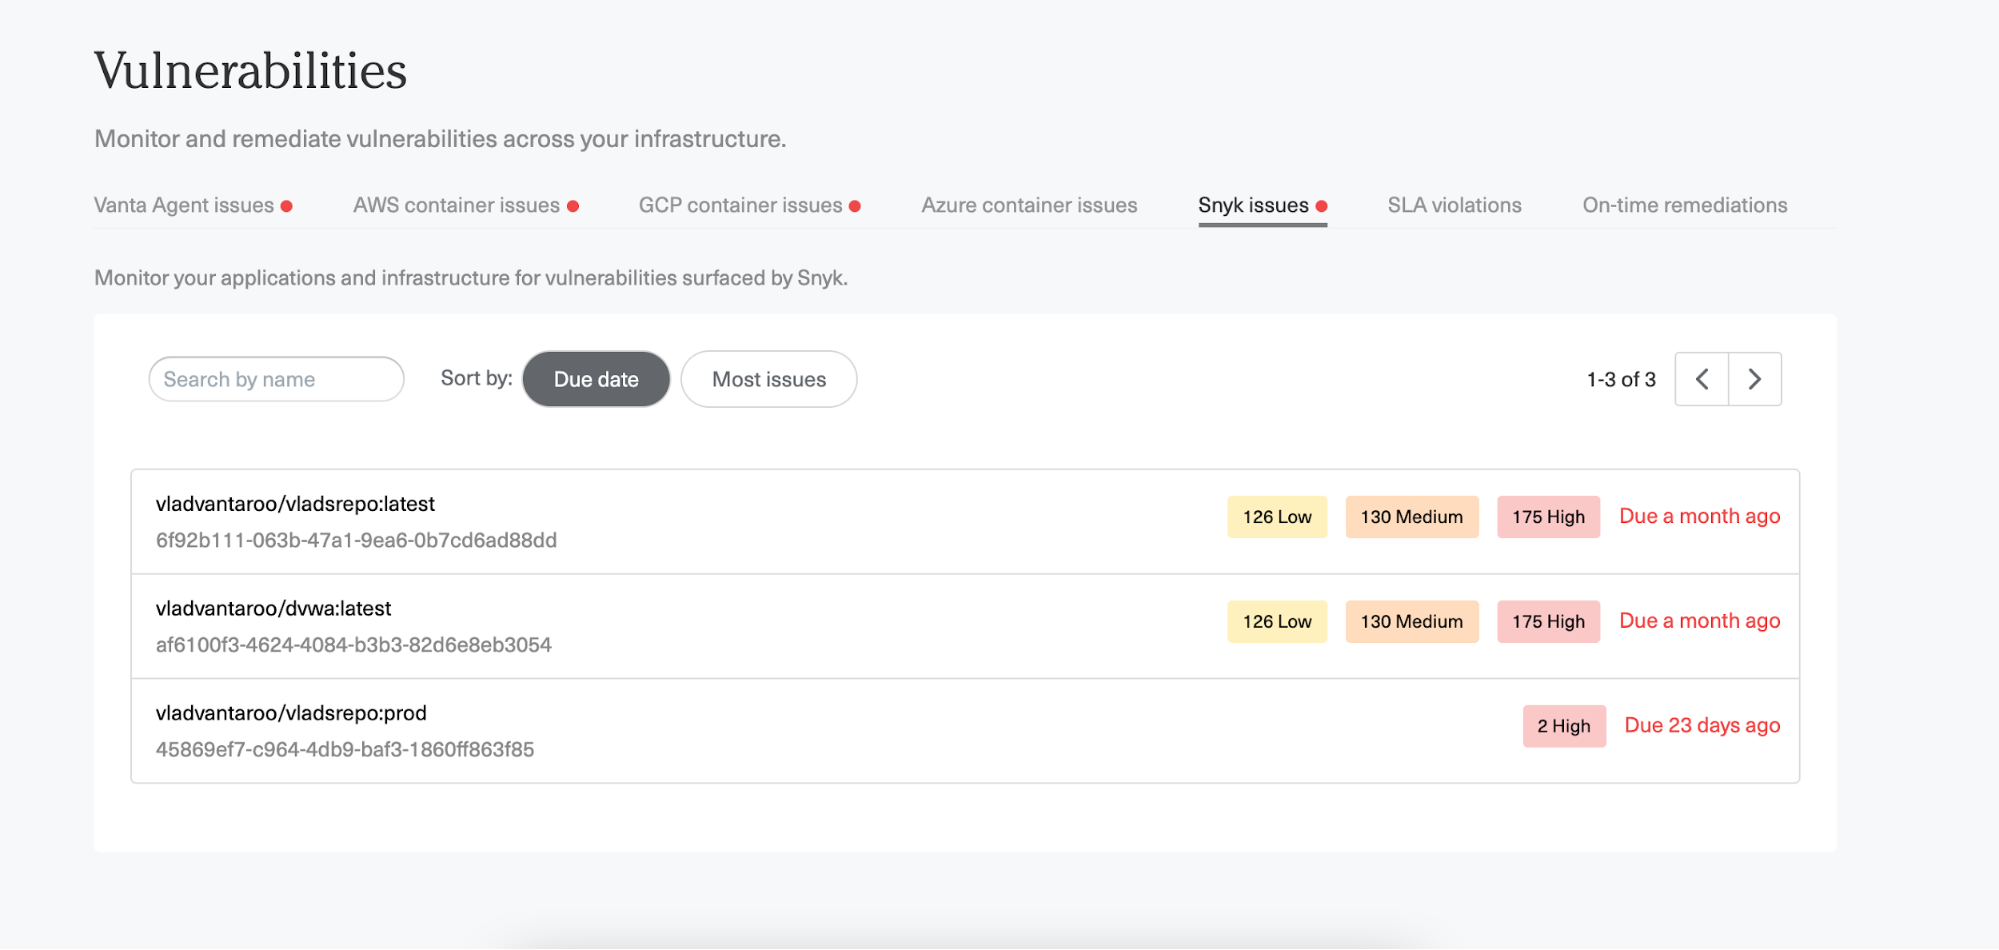Switch to AWS container issues tab
This screenshot has height=950, width=1999.
(x=456, y=205)
